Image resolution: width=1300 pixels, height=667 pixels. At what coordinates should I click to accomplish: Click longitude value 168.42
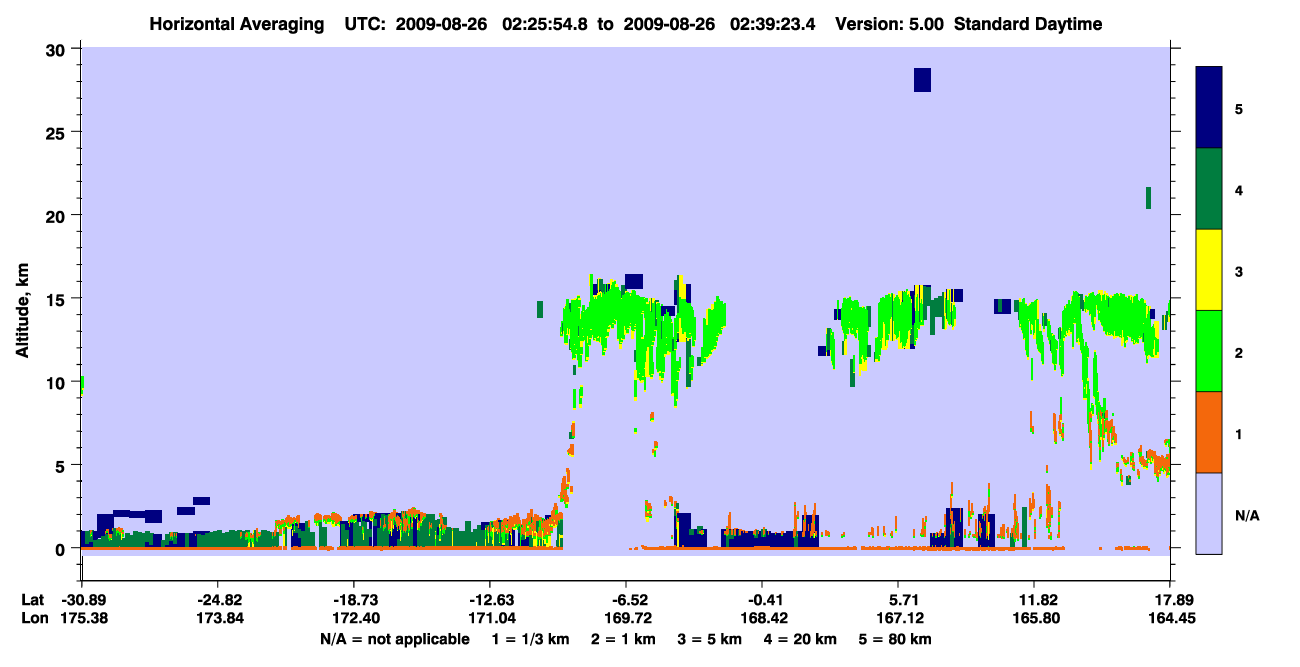762,618
